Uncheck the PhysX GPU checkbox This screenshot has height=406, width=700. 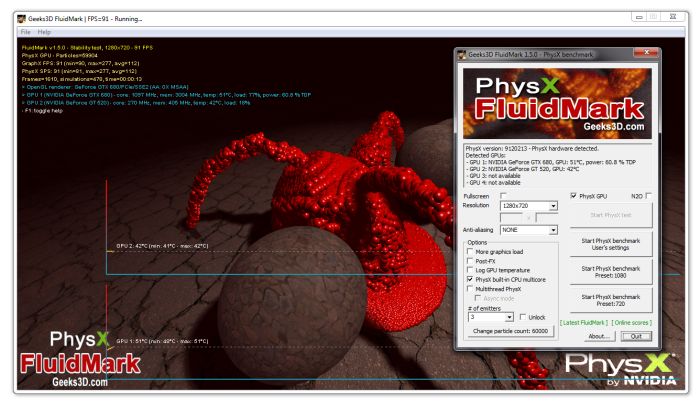click(x=573, y=196)
